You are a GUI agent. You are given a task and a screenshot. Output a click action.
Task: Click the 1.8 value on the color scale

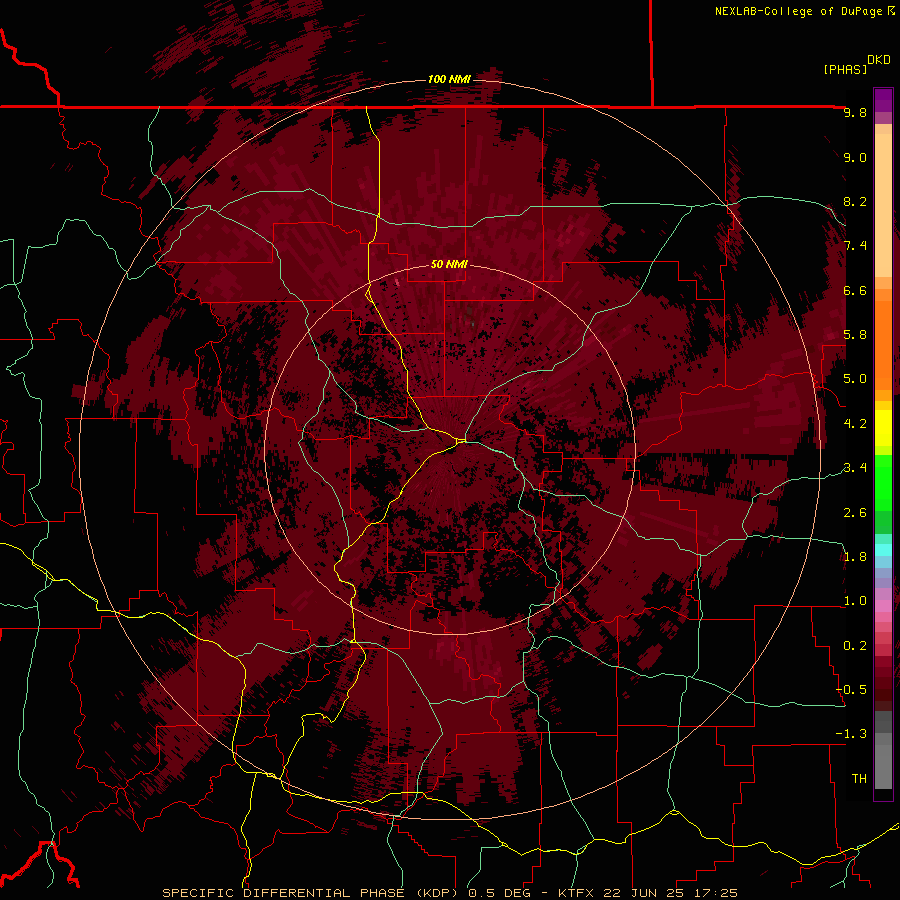pos(855,557)
